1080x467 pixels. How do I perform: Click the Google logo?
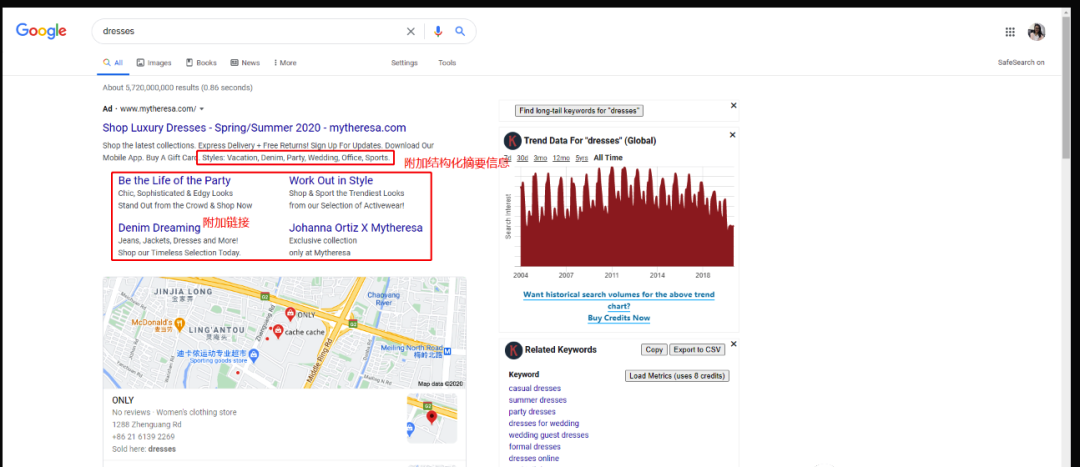click(41, 31)
